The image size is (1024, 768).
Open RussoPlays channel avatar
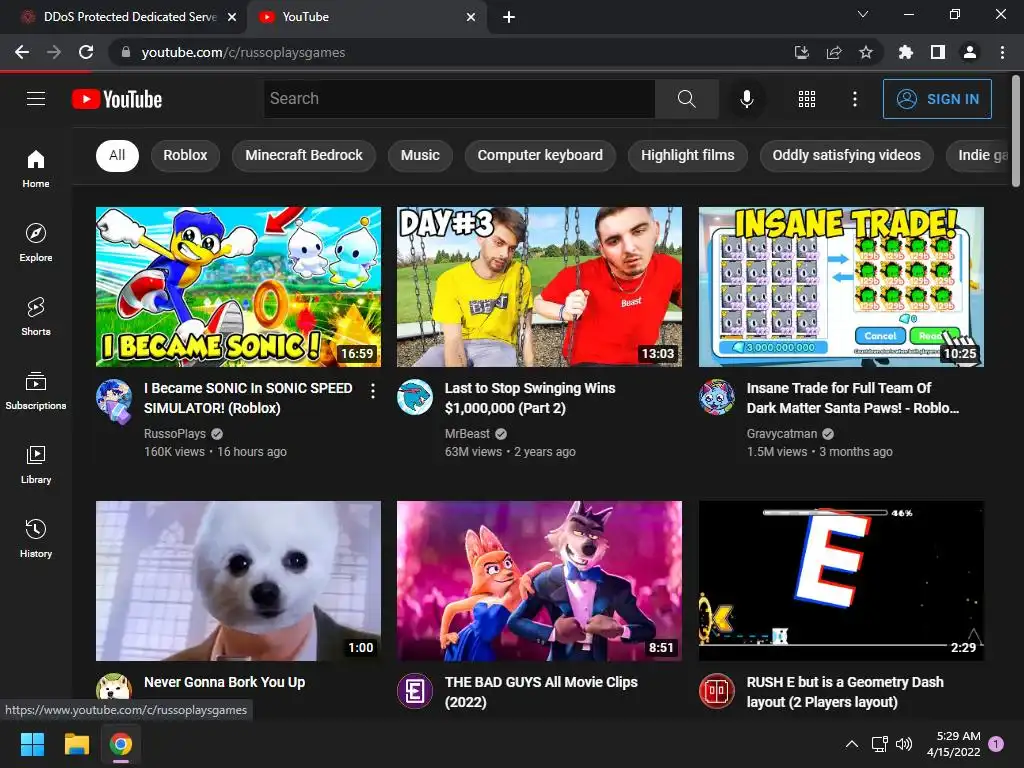tap(114, 397)
